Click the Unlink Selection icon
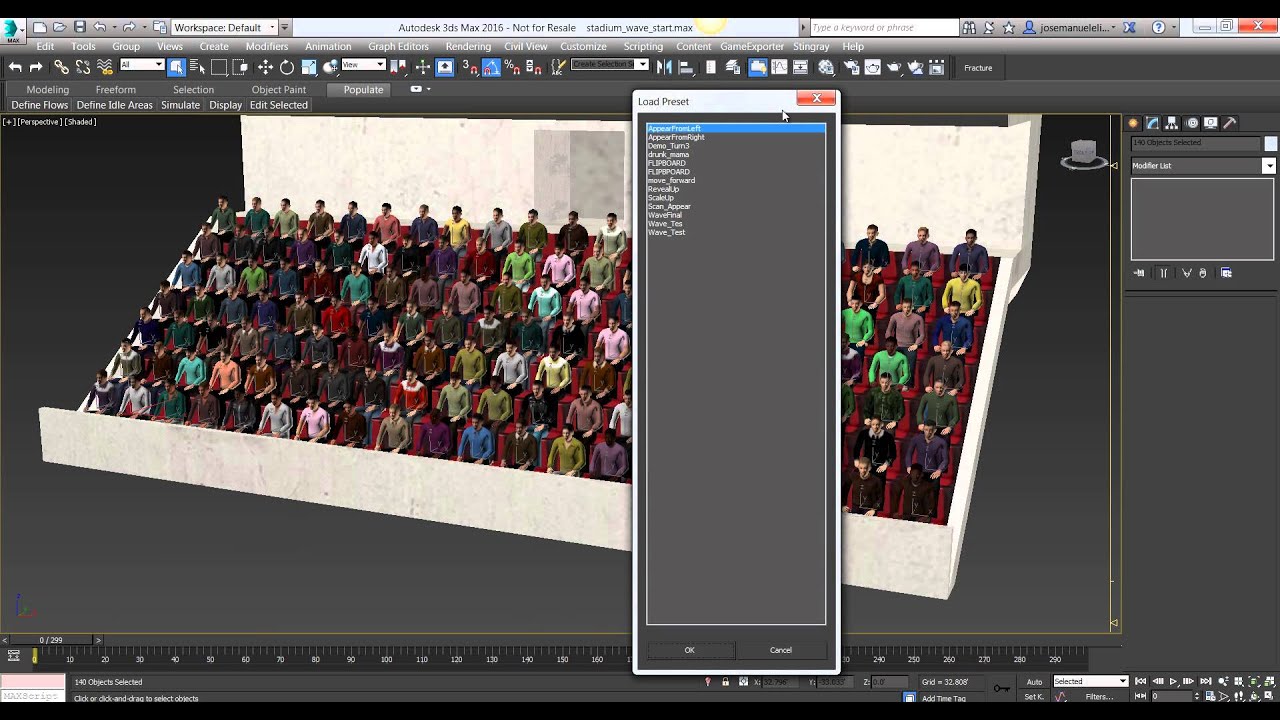The image size is (1280, 720). tap(83, 67)
